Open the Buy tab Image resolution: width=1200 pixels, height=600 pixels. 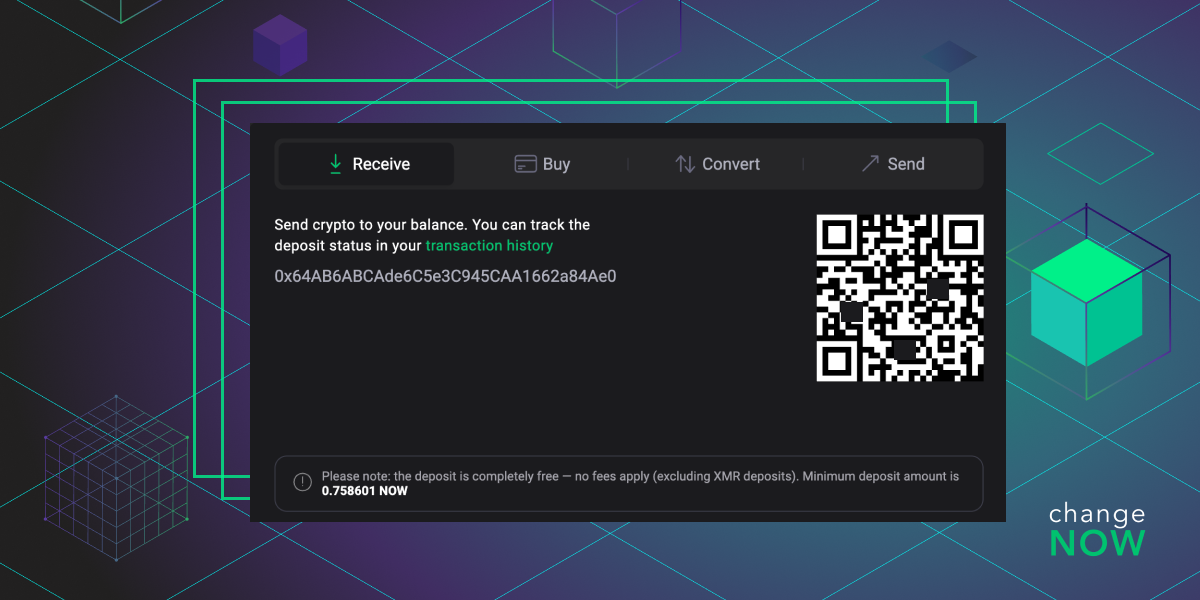point(542,164)
